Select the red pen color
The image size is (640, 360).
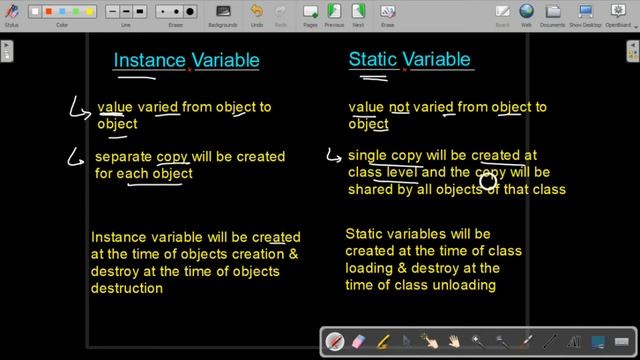pos(49,11)
